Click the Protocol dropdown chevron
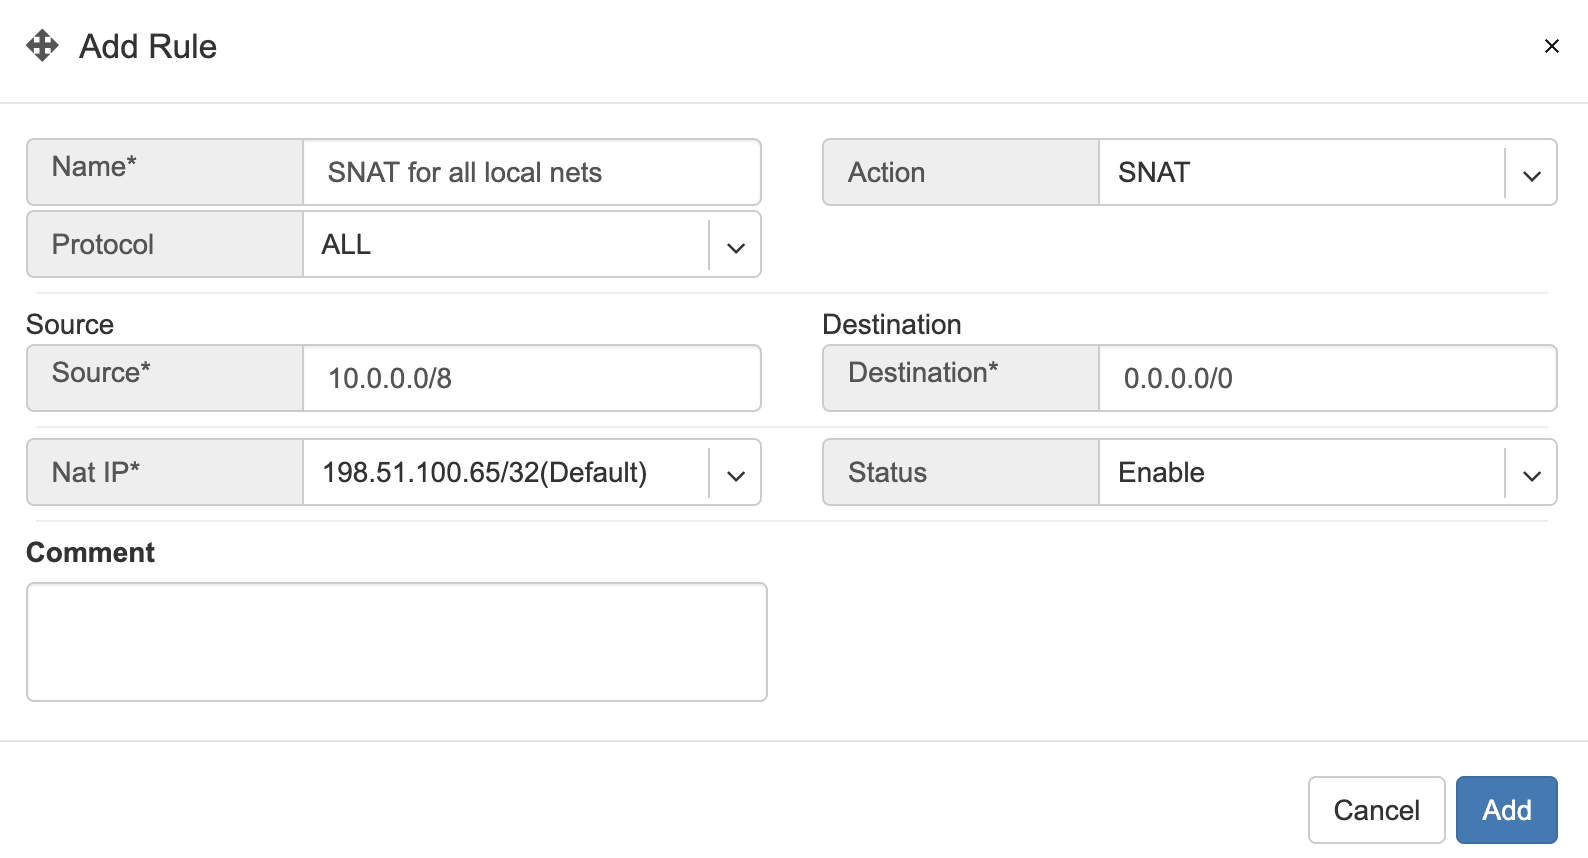This screenshot has height=858, width=1588. (x=735, y=246)
